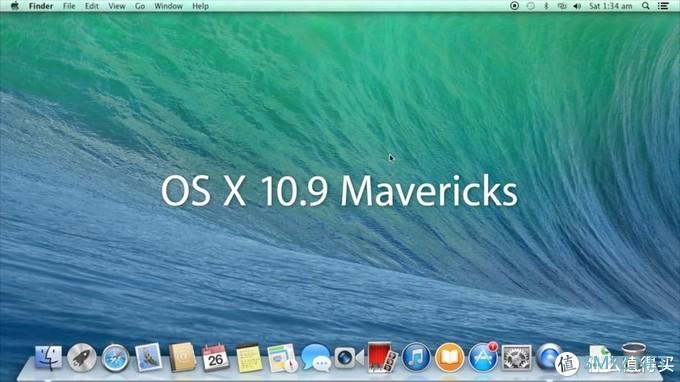The image size is (680, 382).
Task: Open Mail stamp icon in dock
Action: click(x=148, y=358)
